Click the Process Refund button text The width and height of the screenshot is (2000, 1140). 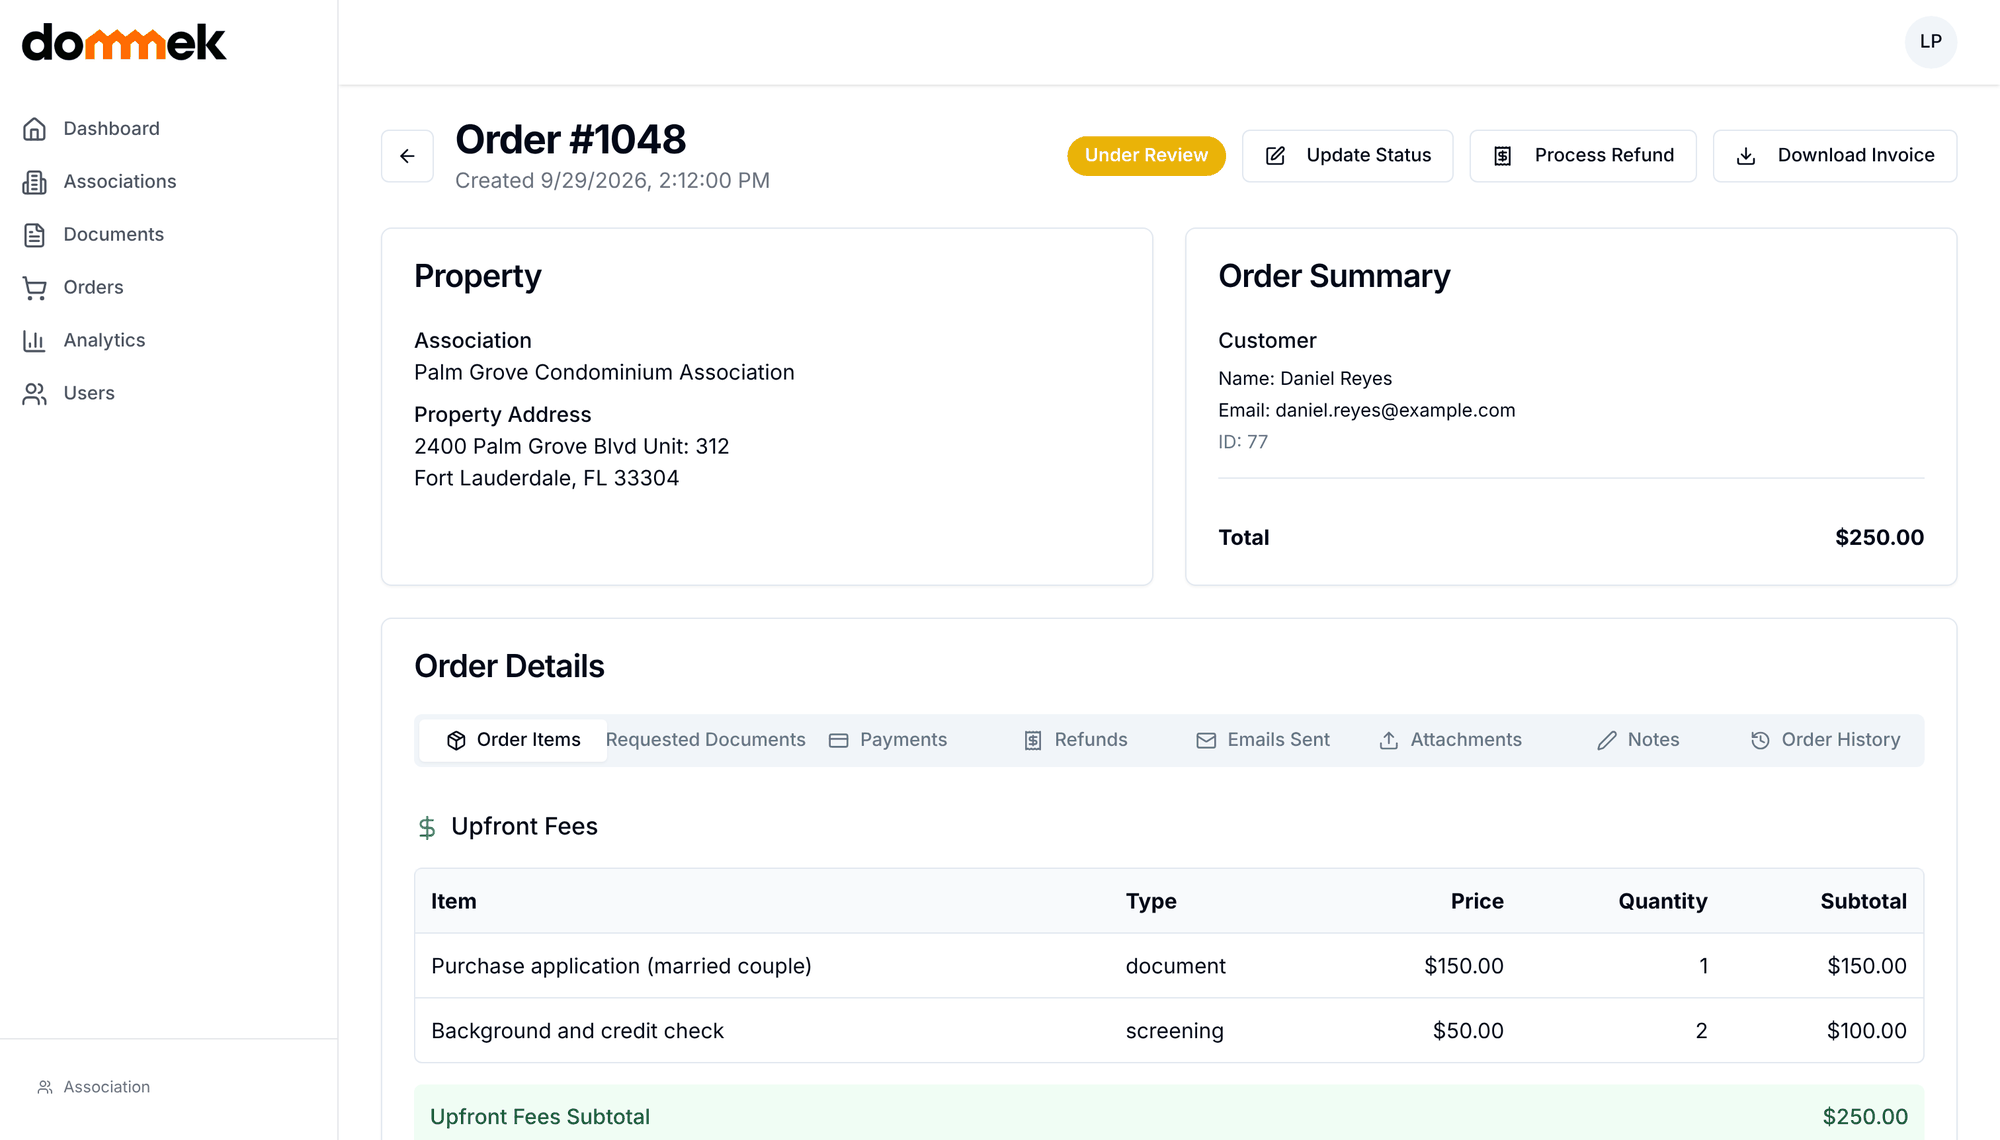(x=1604, y=155)
